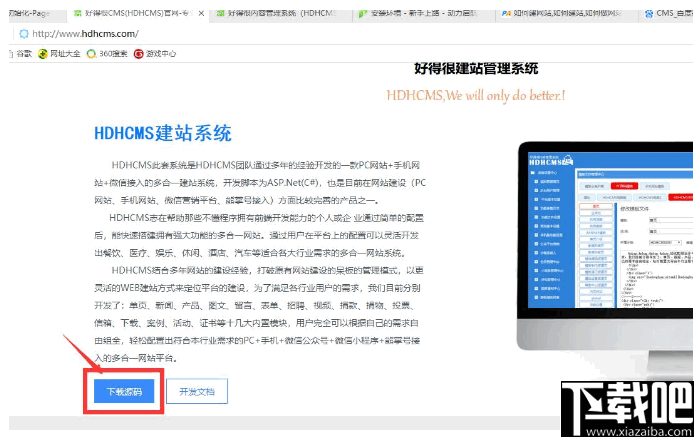Screen dimensions: 696x437
Task: Open the 游戏中心 bookmark
Action: coord(155,54)
